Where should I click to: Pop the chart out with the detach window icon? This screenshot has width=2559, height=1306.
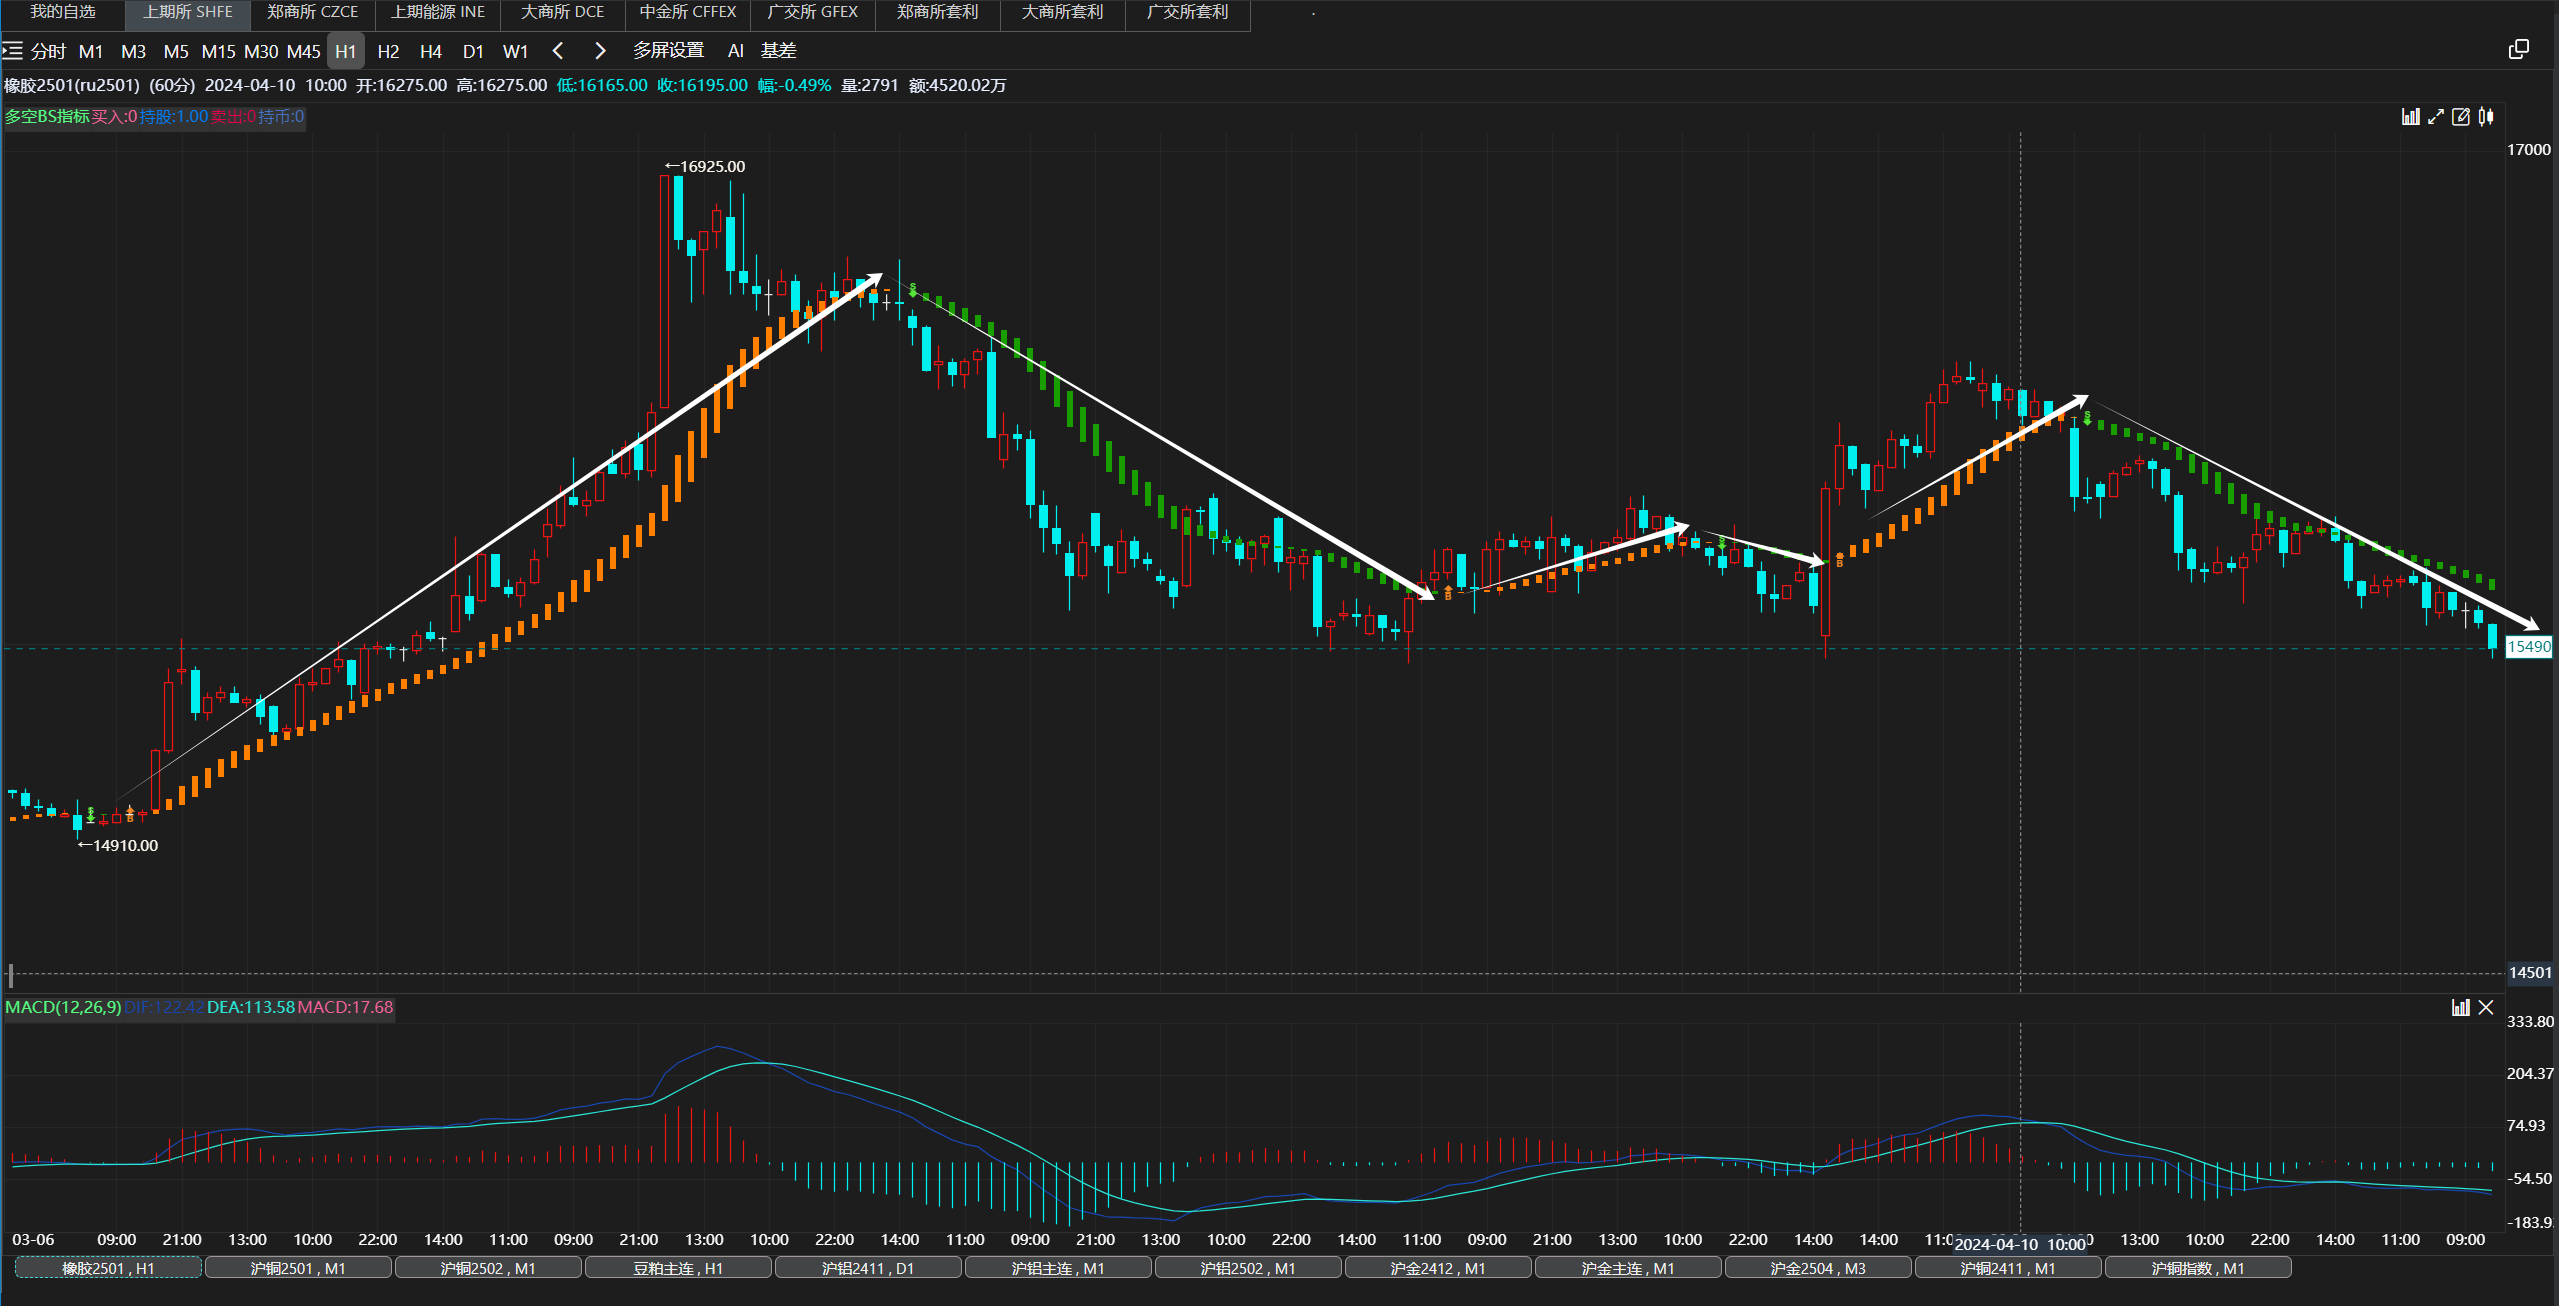(x=2519, y=50)
